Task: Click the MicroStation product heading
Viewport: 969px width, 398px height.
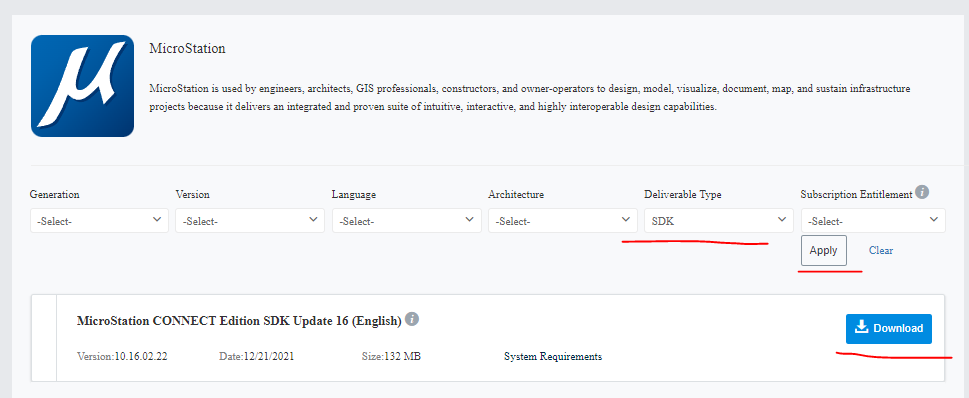Action: pyautogui.click(x=187, y=48)
